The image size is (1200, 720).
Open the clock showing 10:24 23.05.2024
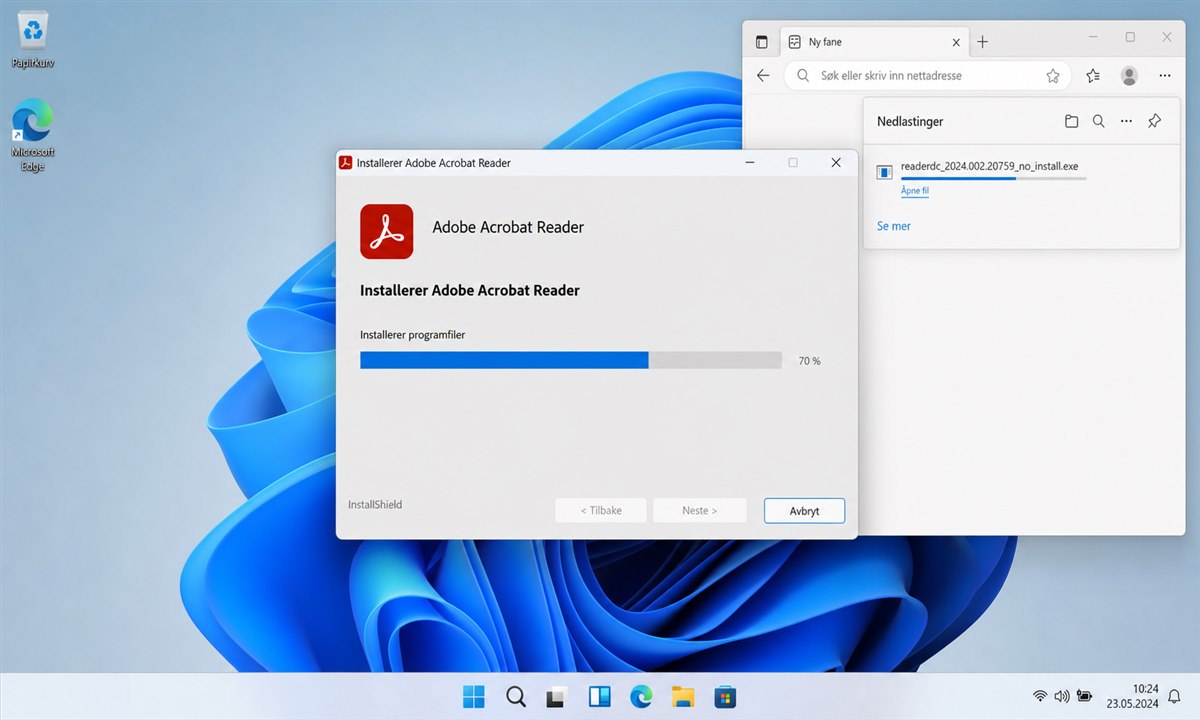click(1132, 696)
